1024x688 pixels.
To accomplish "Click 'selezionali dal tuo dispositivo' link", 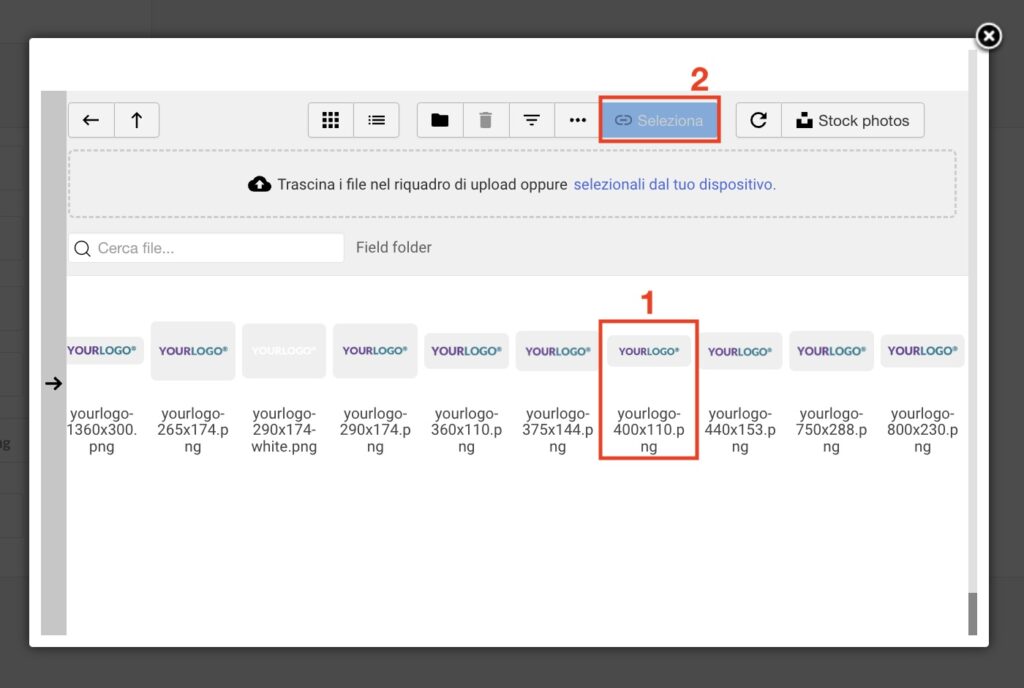I will [675, 185].
